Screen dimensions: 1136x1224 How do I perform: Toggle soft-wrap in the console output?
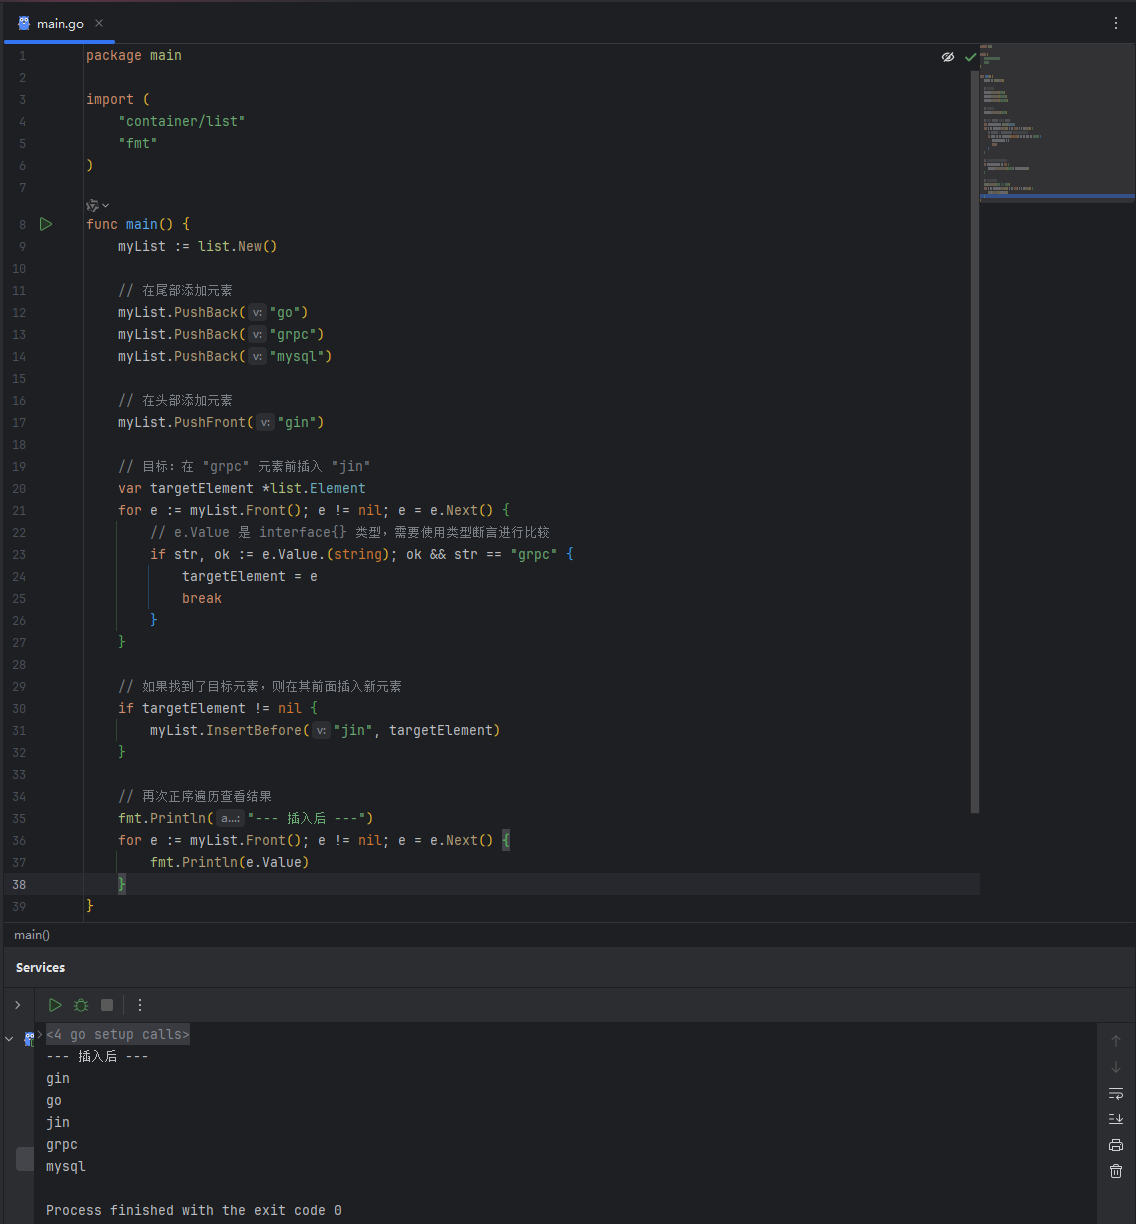1116,1093
